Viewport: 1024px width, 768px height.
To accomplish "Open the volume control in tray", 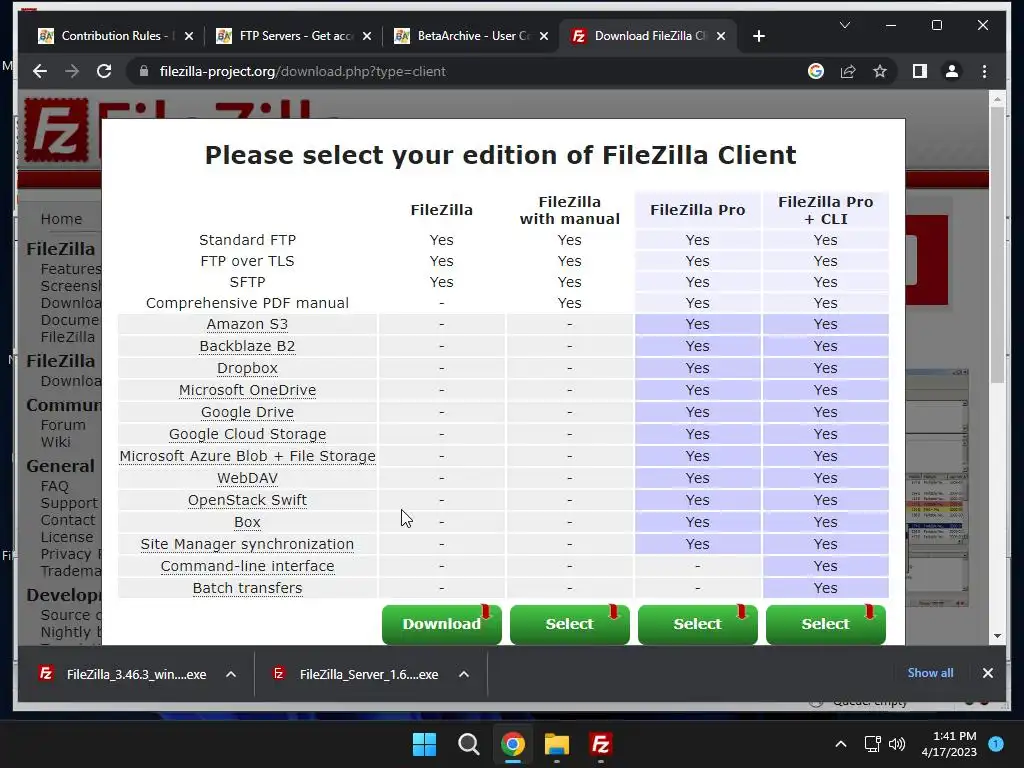I will [897, 744].
